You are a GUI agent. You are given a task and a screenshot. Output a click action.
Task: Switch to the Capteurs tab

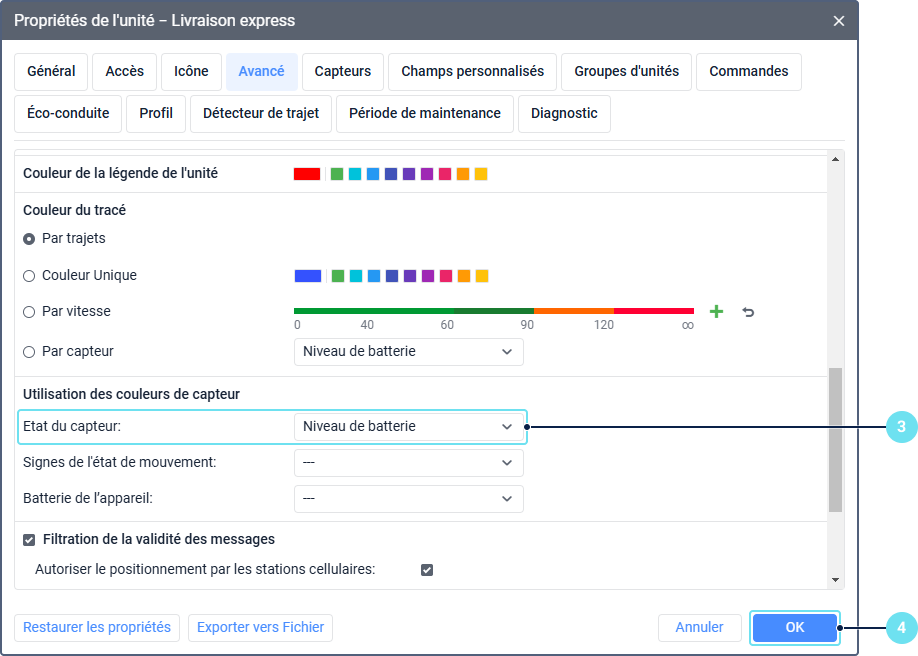(x=342, y=72)
